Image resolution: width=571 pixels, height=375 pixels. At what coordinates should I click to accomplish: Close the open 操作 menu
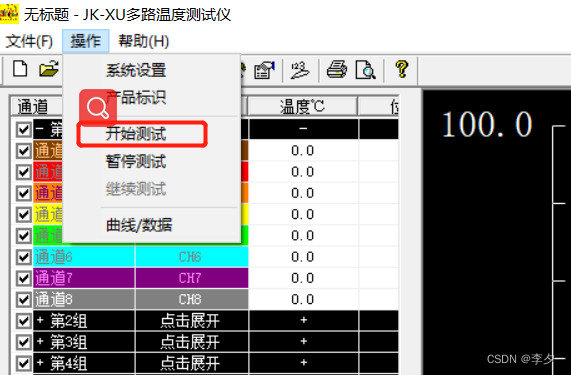[x=86, y=41]
